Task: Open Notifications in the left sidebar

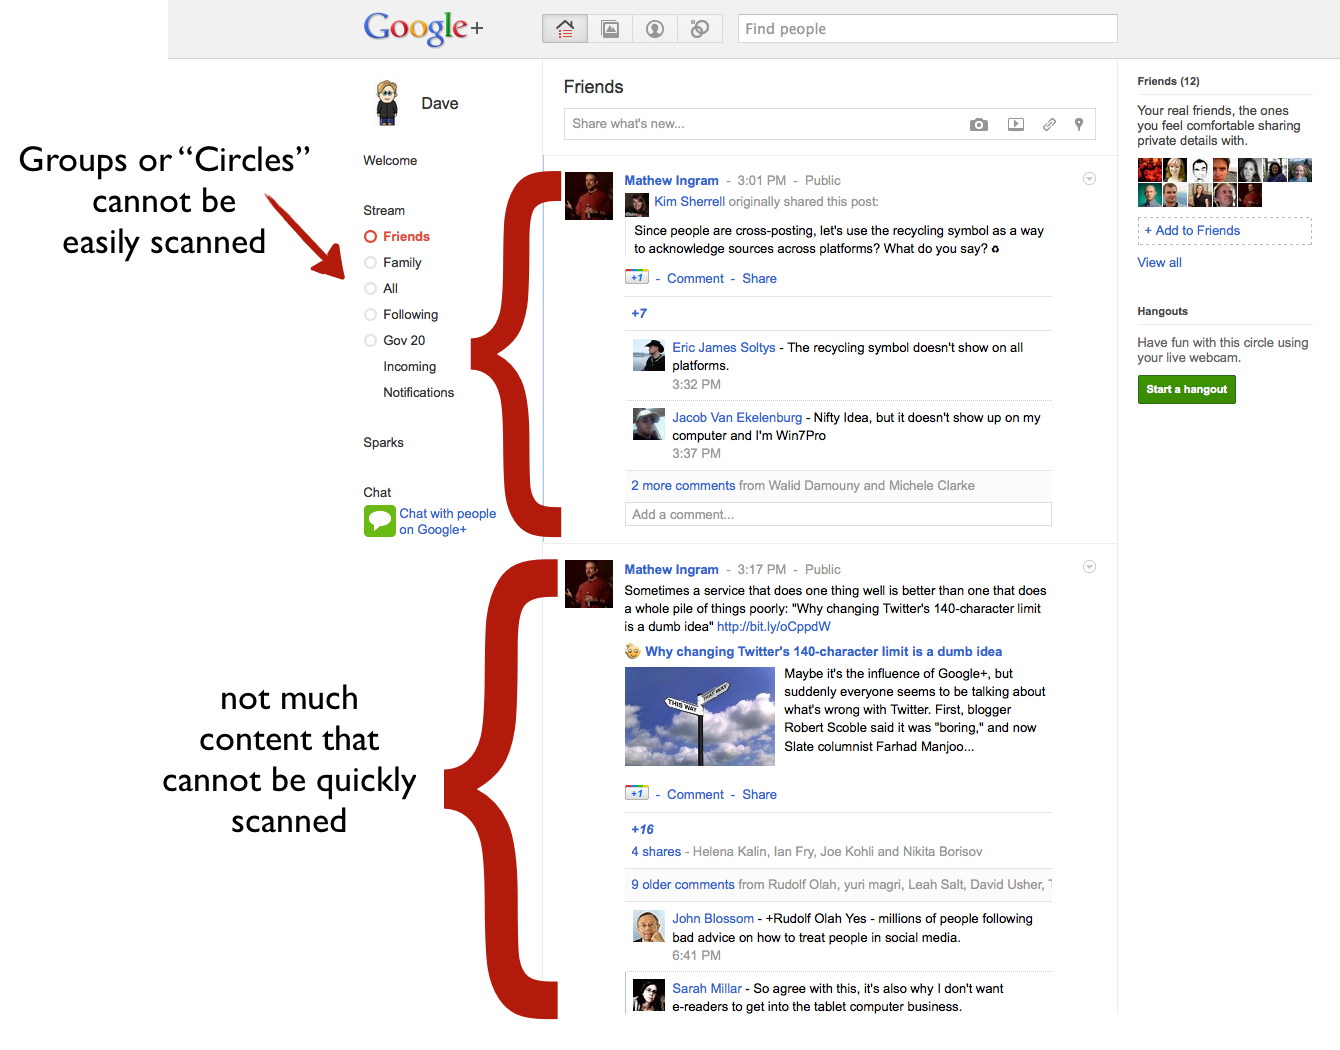Action: tap(418, 393)
